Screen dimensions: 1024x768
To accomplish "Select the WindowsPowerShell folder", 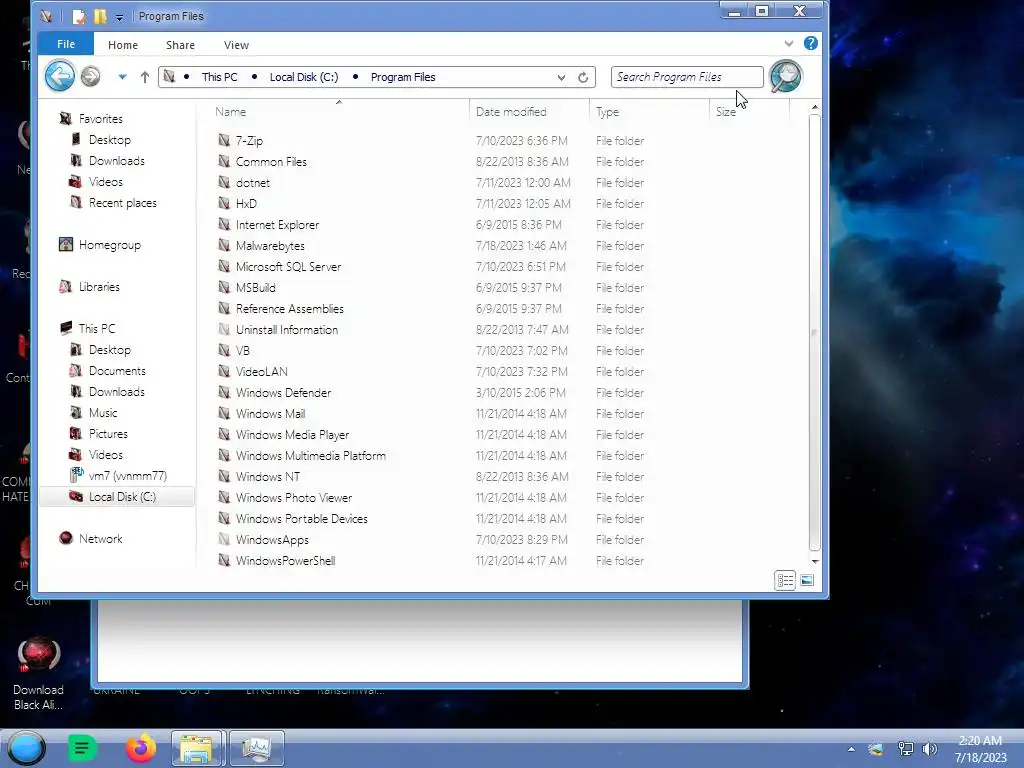I will pos(285,560).
